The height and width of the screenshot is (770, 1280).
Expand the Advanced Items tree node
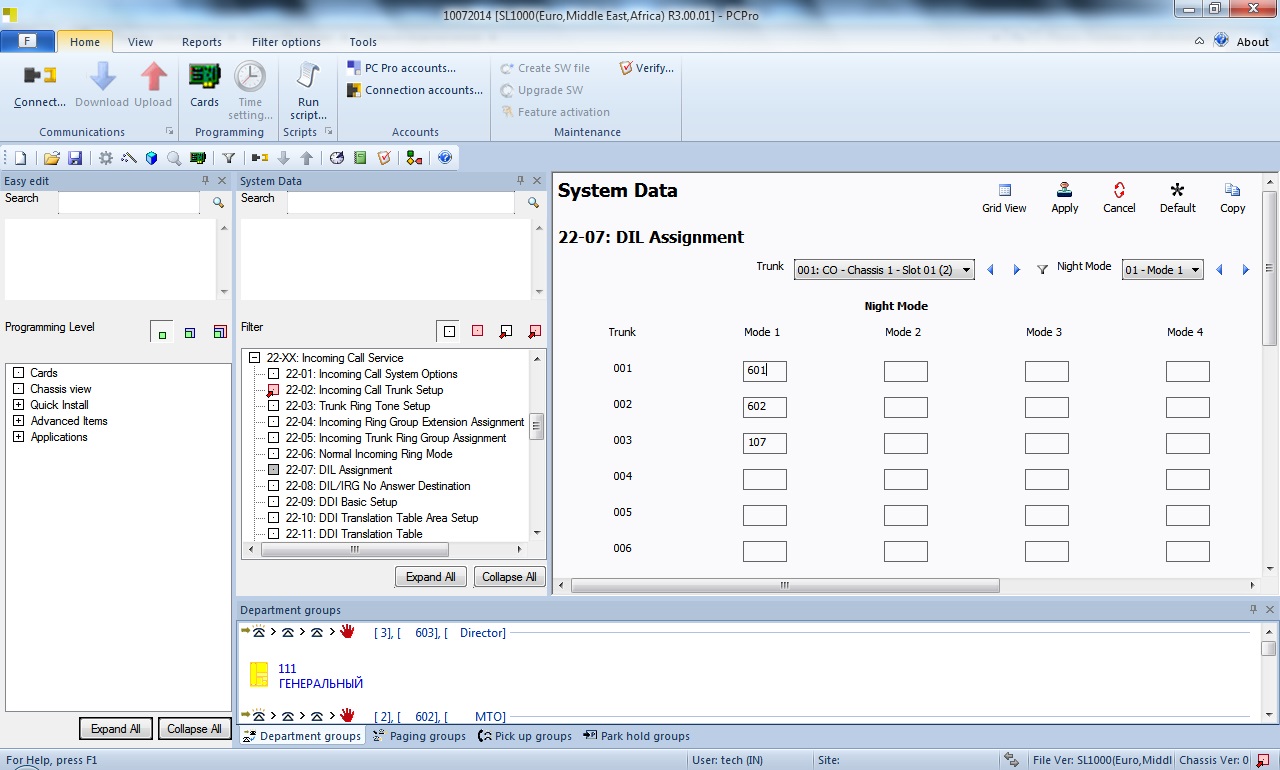coord(18,421)
